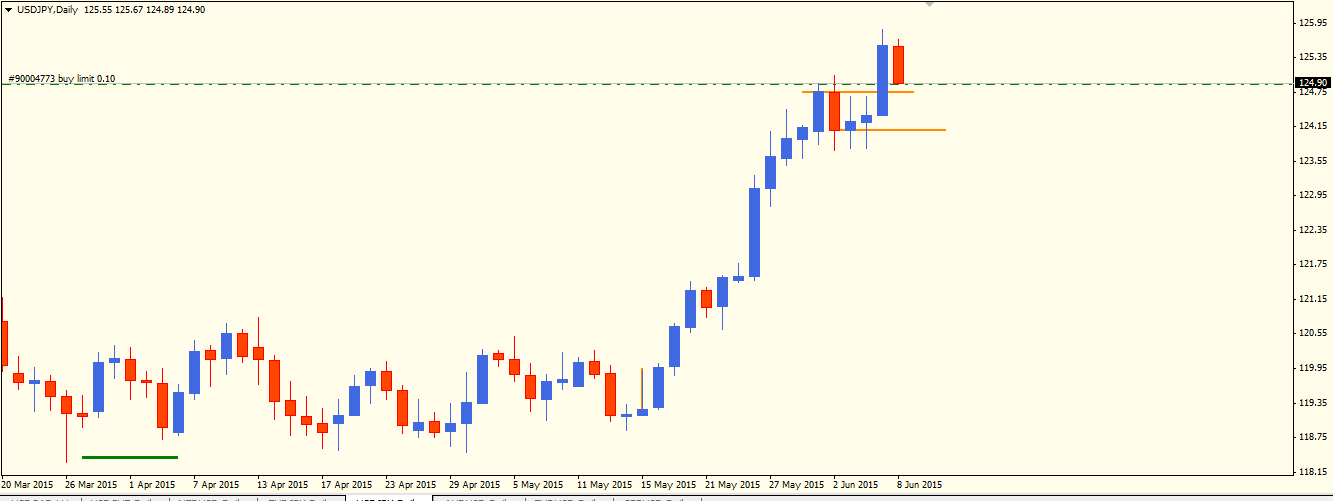This screenshot has width=1333, height=501.
Task: Click the 125.35 price axis label
Action: click(x=1312, y=56)
